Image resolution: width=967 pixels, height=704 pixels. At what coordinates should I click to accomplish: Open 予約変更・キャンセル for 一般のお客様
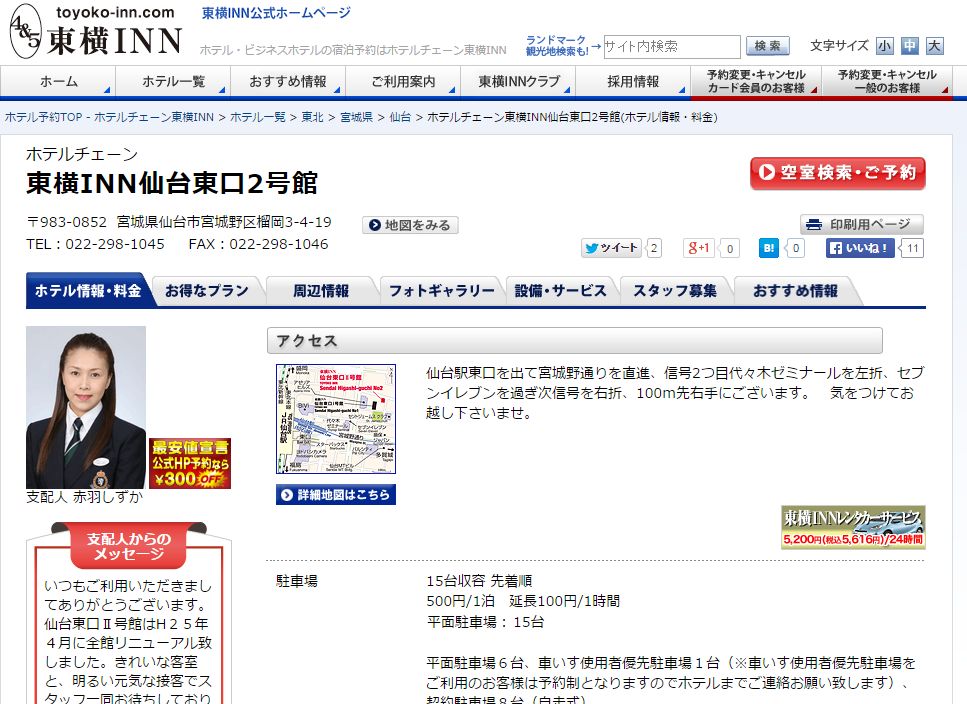(887, 82)
